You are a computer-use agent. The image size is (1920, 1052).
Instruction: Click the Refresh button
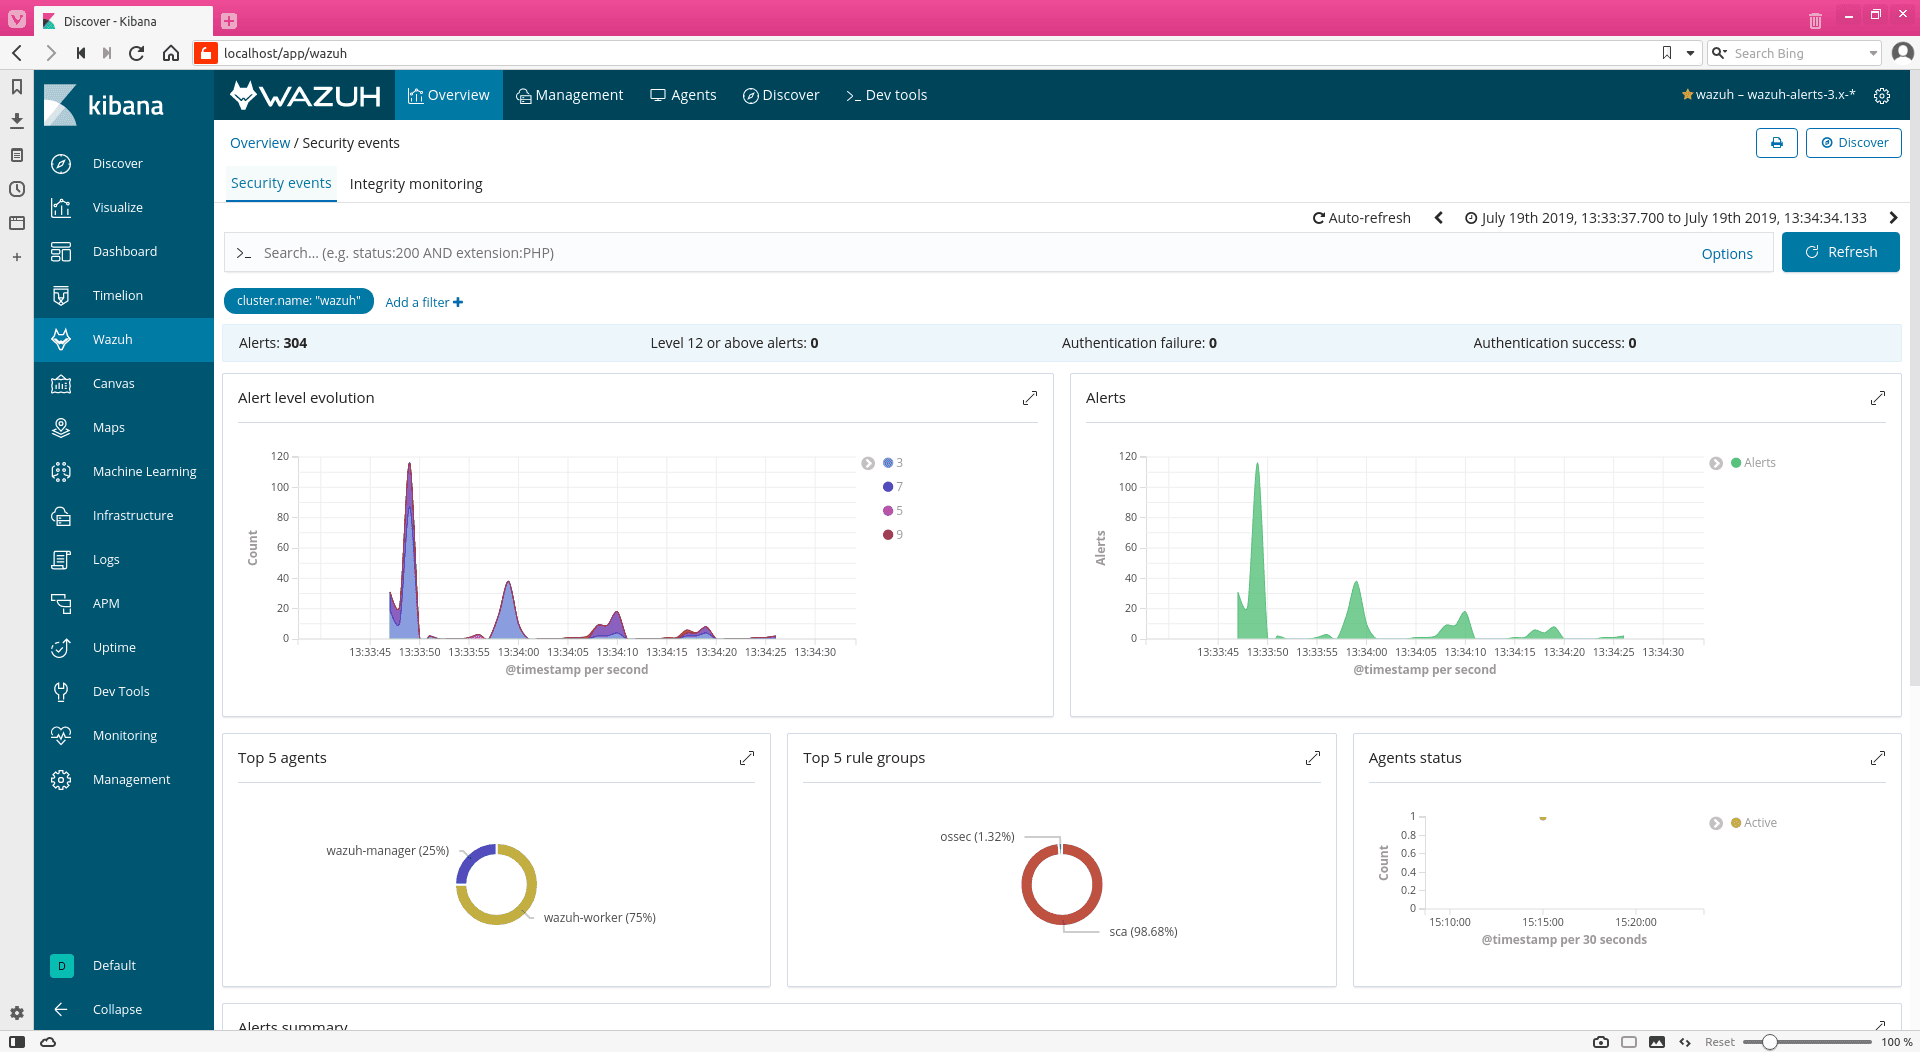point(1840,253)
